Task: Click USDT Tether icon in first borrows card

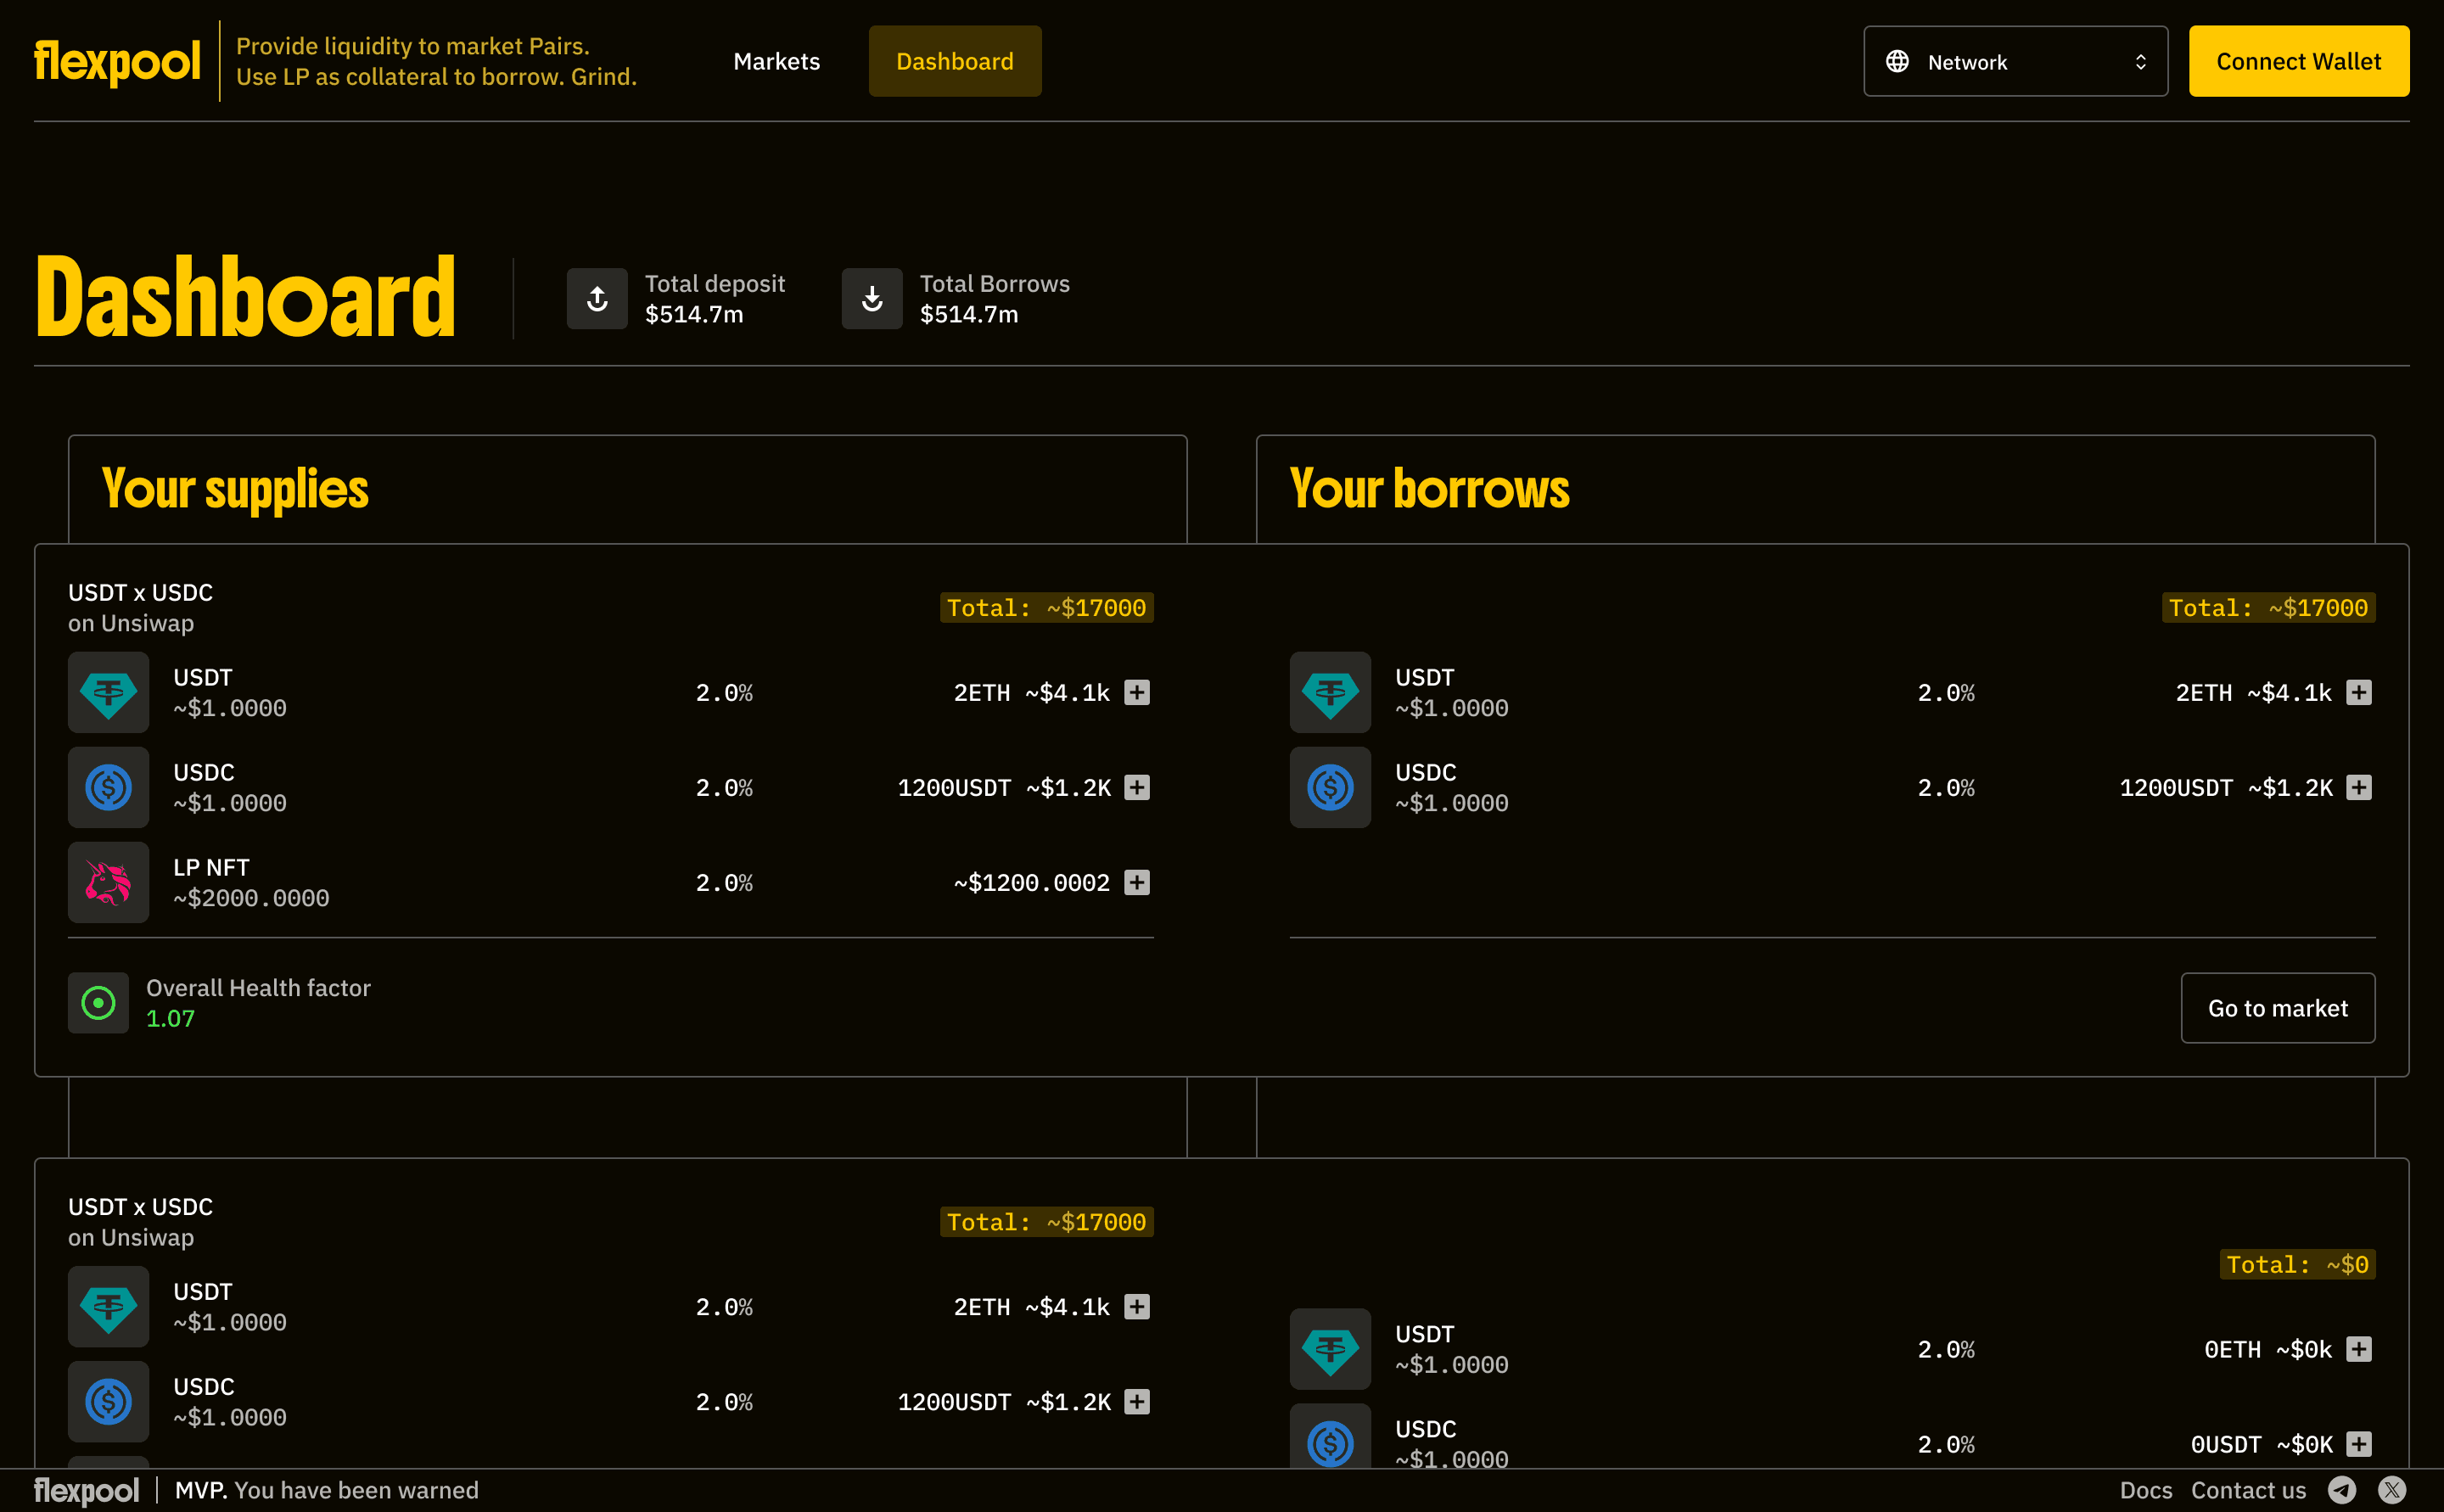Action: pos(1330,692)
